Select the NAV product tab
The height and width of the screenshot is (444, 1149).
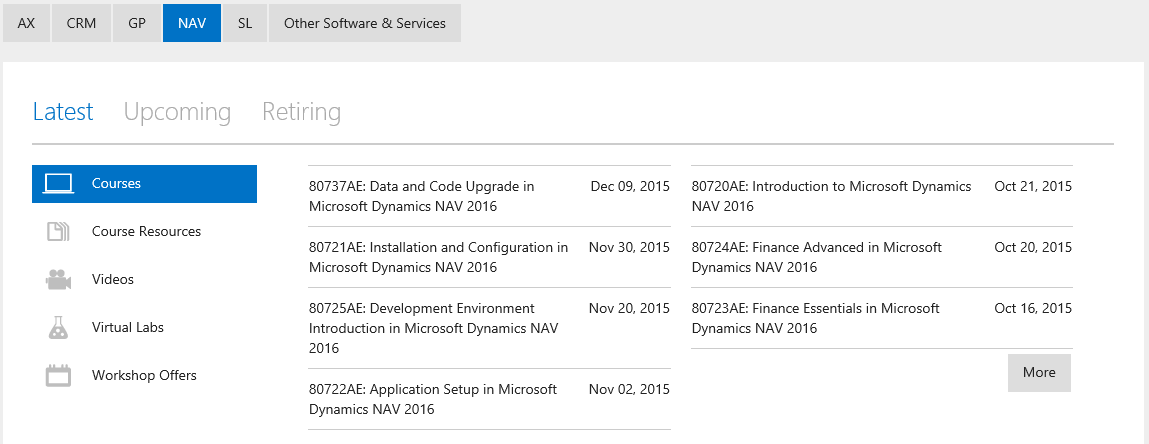pyautogui.click(x=192, y=23)
